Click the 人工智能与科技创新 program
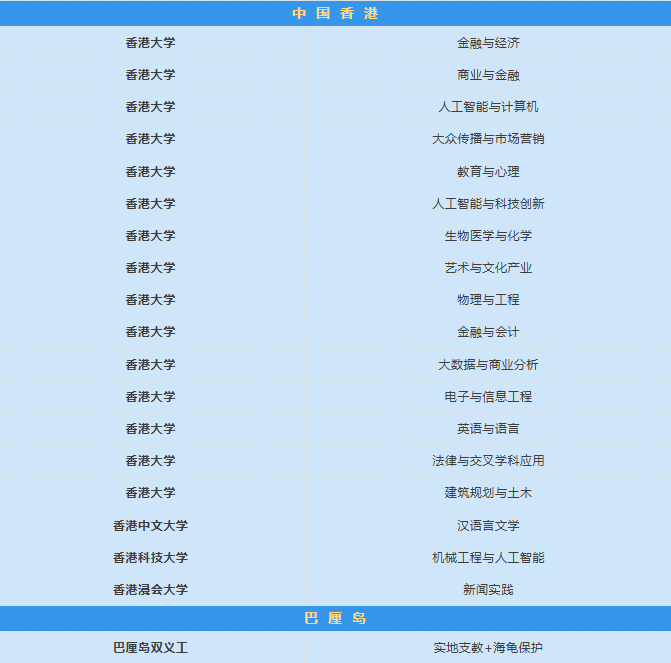 (x=488, y=203)
